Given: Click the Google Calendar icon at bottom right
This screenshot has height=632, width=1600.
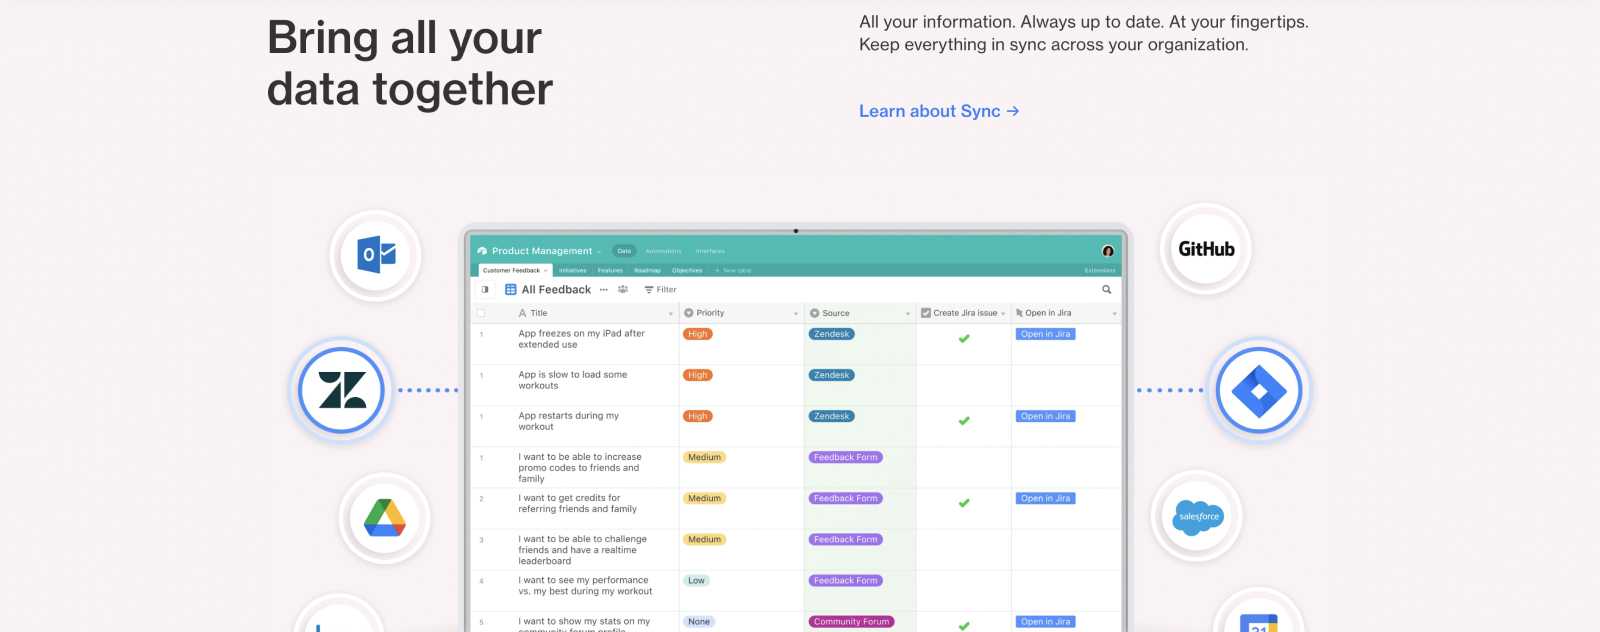Looking at the screenshot, I should click(1259, 623).
